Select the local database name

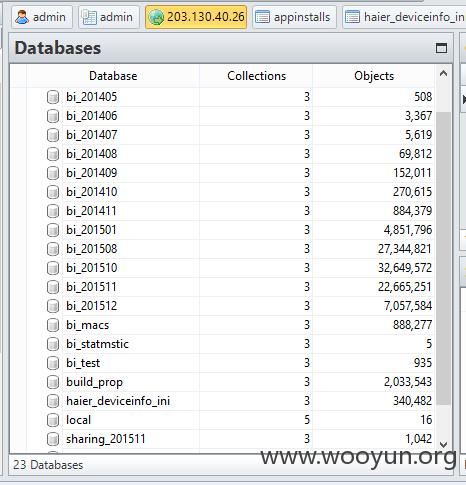tap(78, 420)
